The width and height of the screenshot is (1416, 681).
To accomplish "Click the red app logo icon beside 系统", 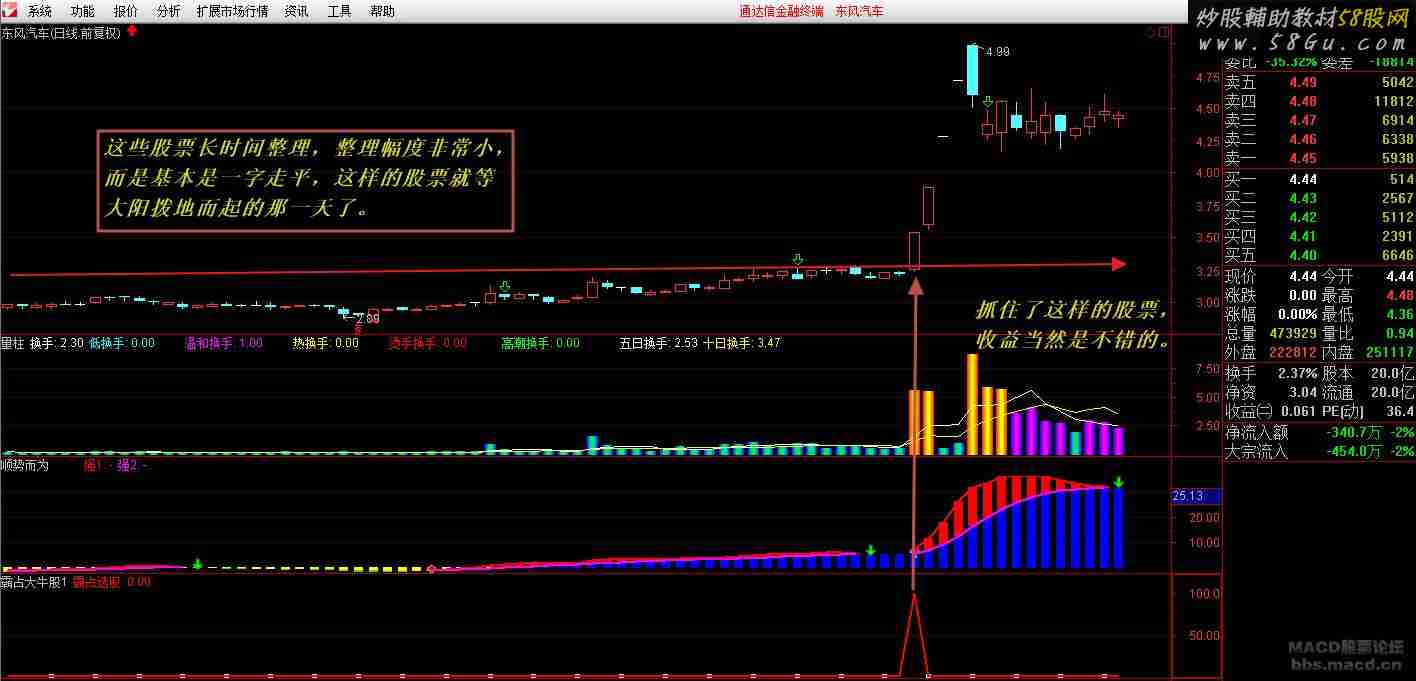I will (9, 11).
